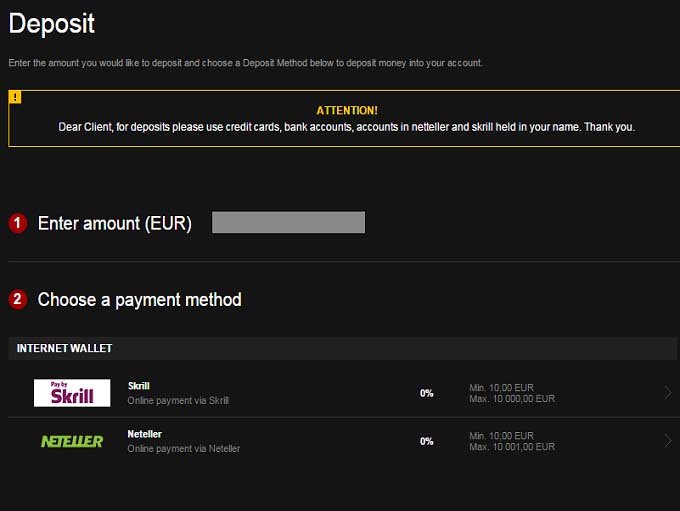Click the yellow warning exclamation icon
680x511 pixels.
click(15, 97)
